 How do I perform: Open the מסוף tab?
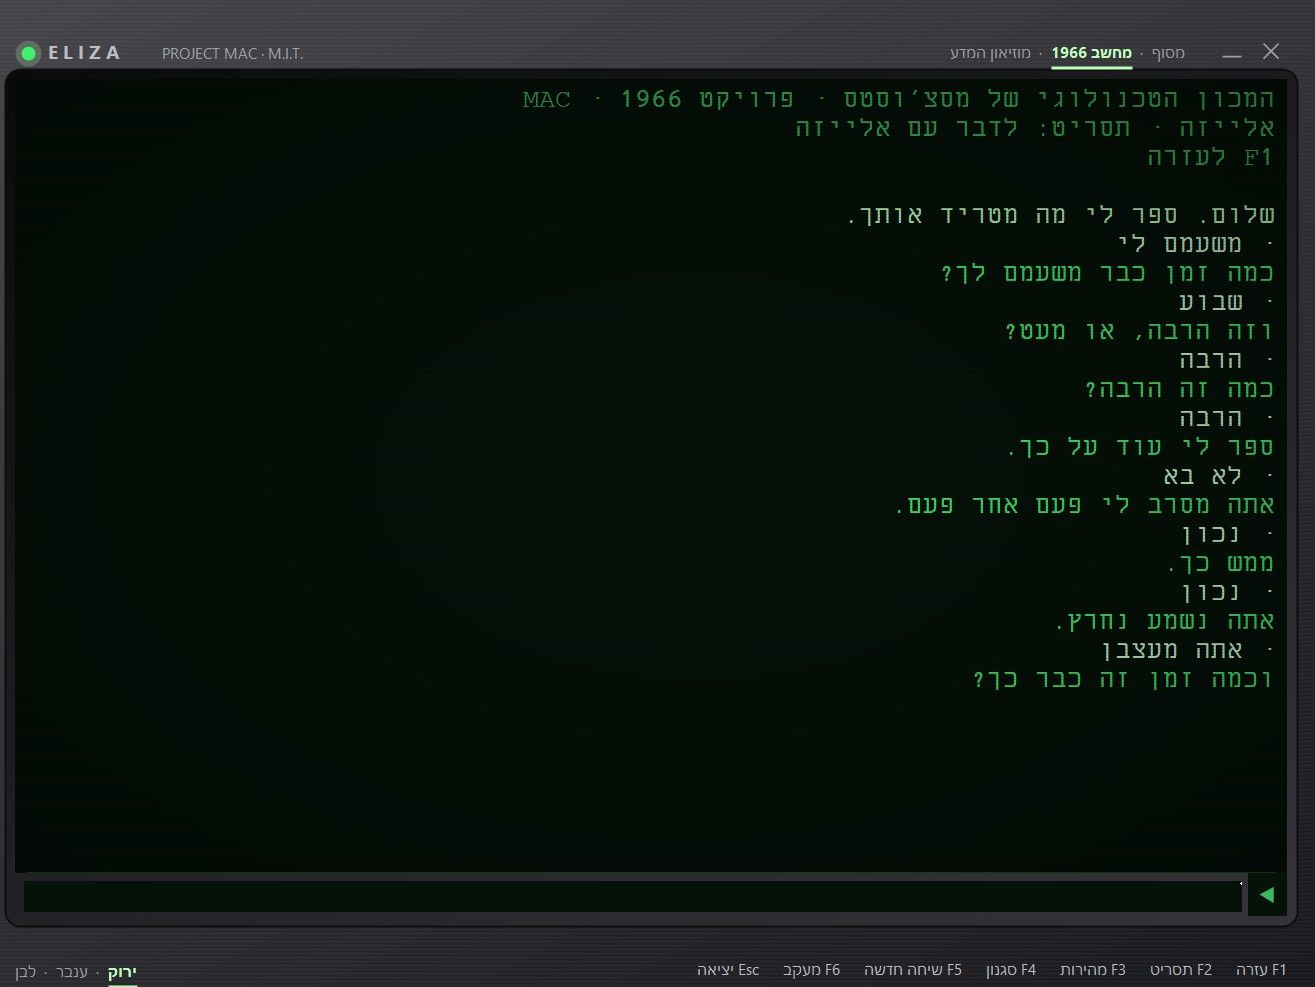click(1168, 53)
